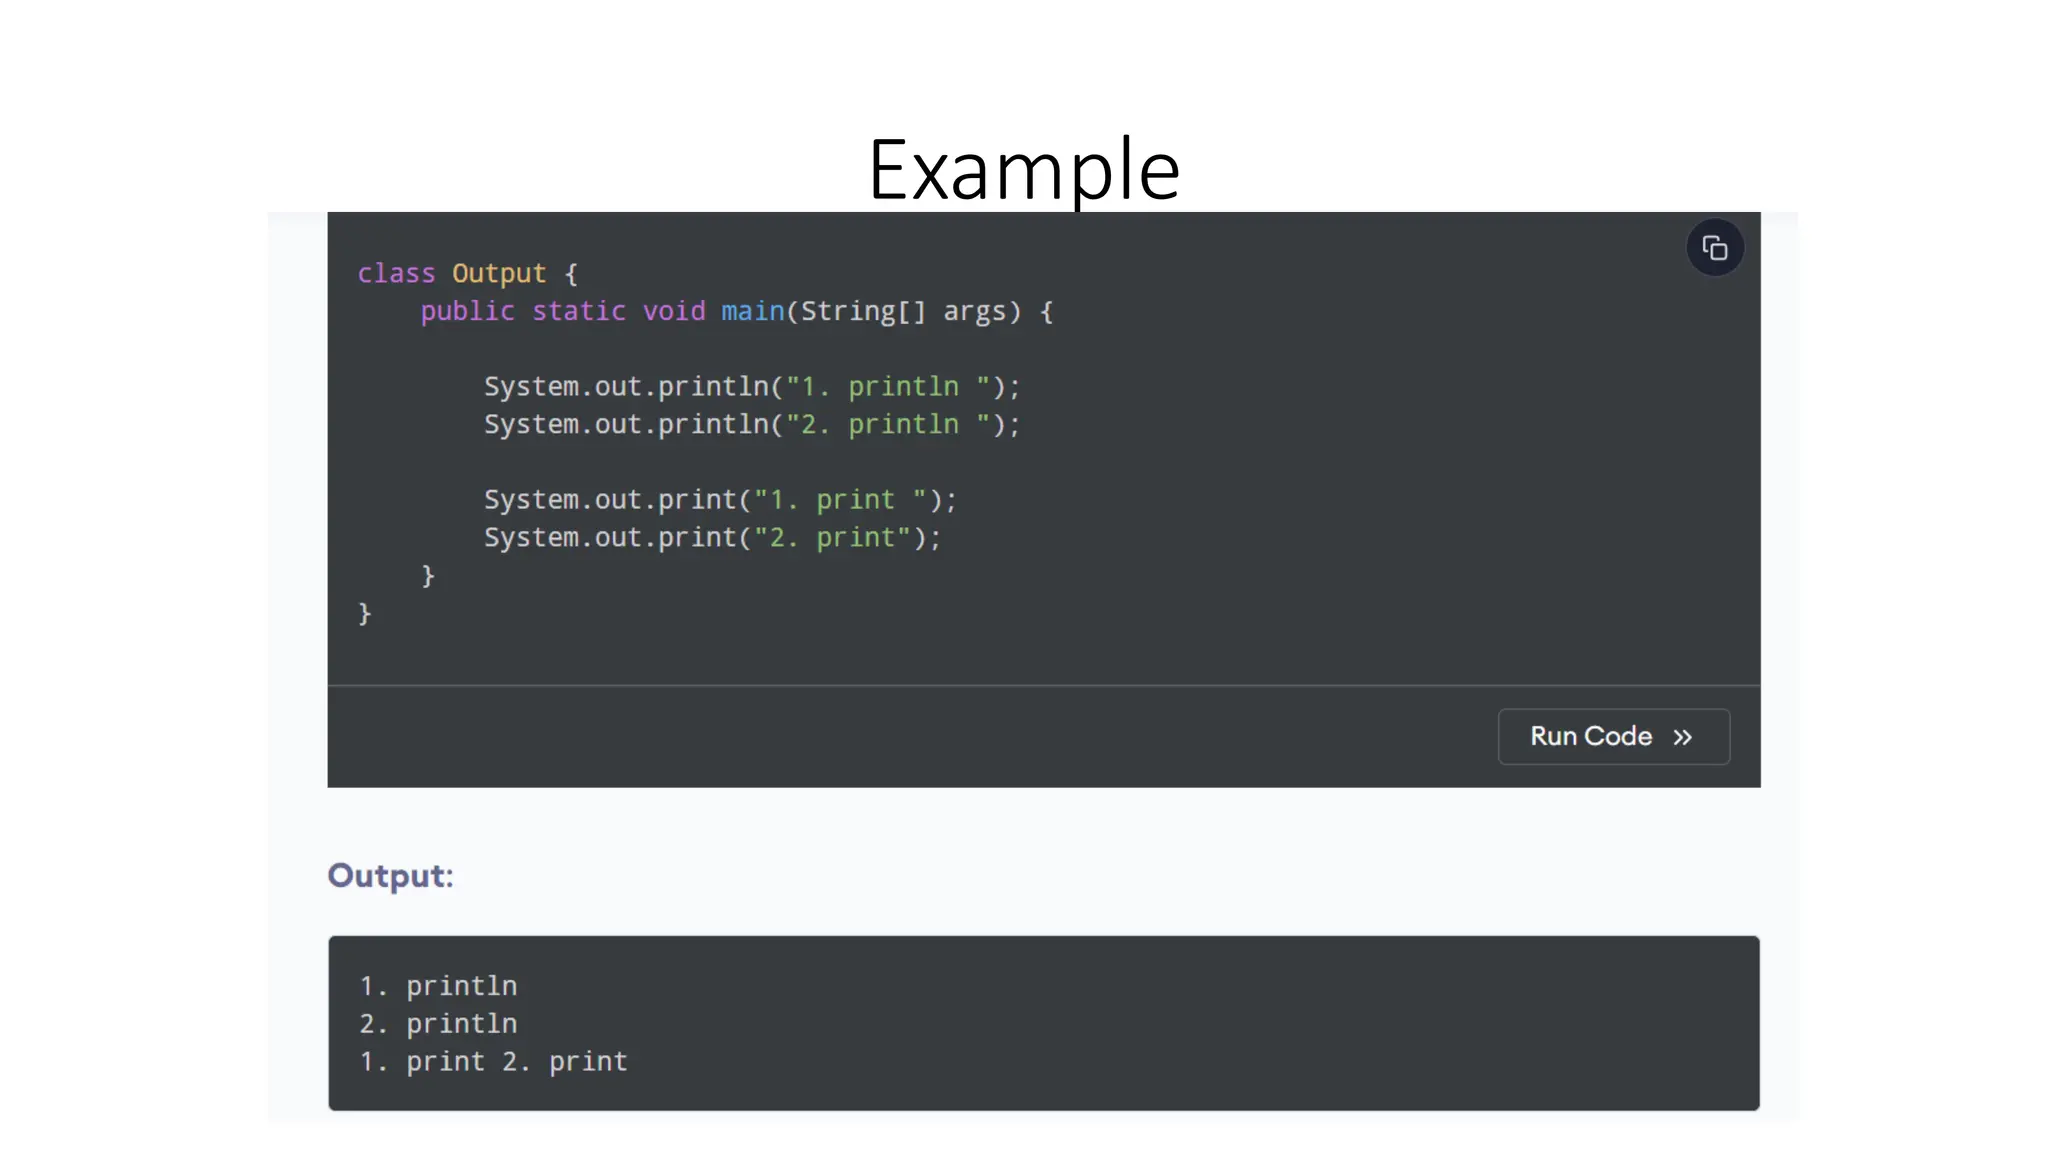Click the double chevron arrow beside Run Code
The width and height of the screenshot is (2048, 1152).
[x=1682, y=737]
